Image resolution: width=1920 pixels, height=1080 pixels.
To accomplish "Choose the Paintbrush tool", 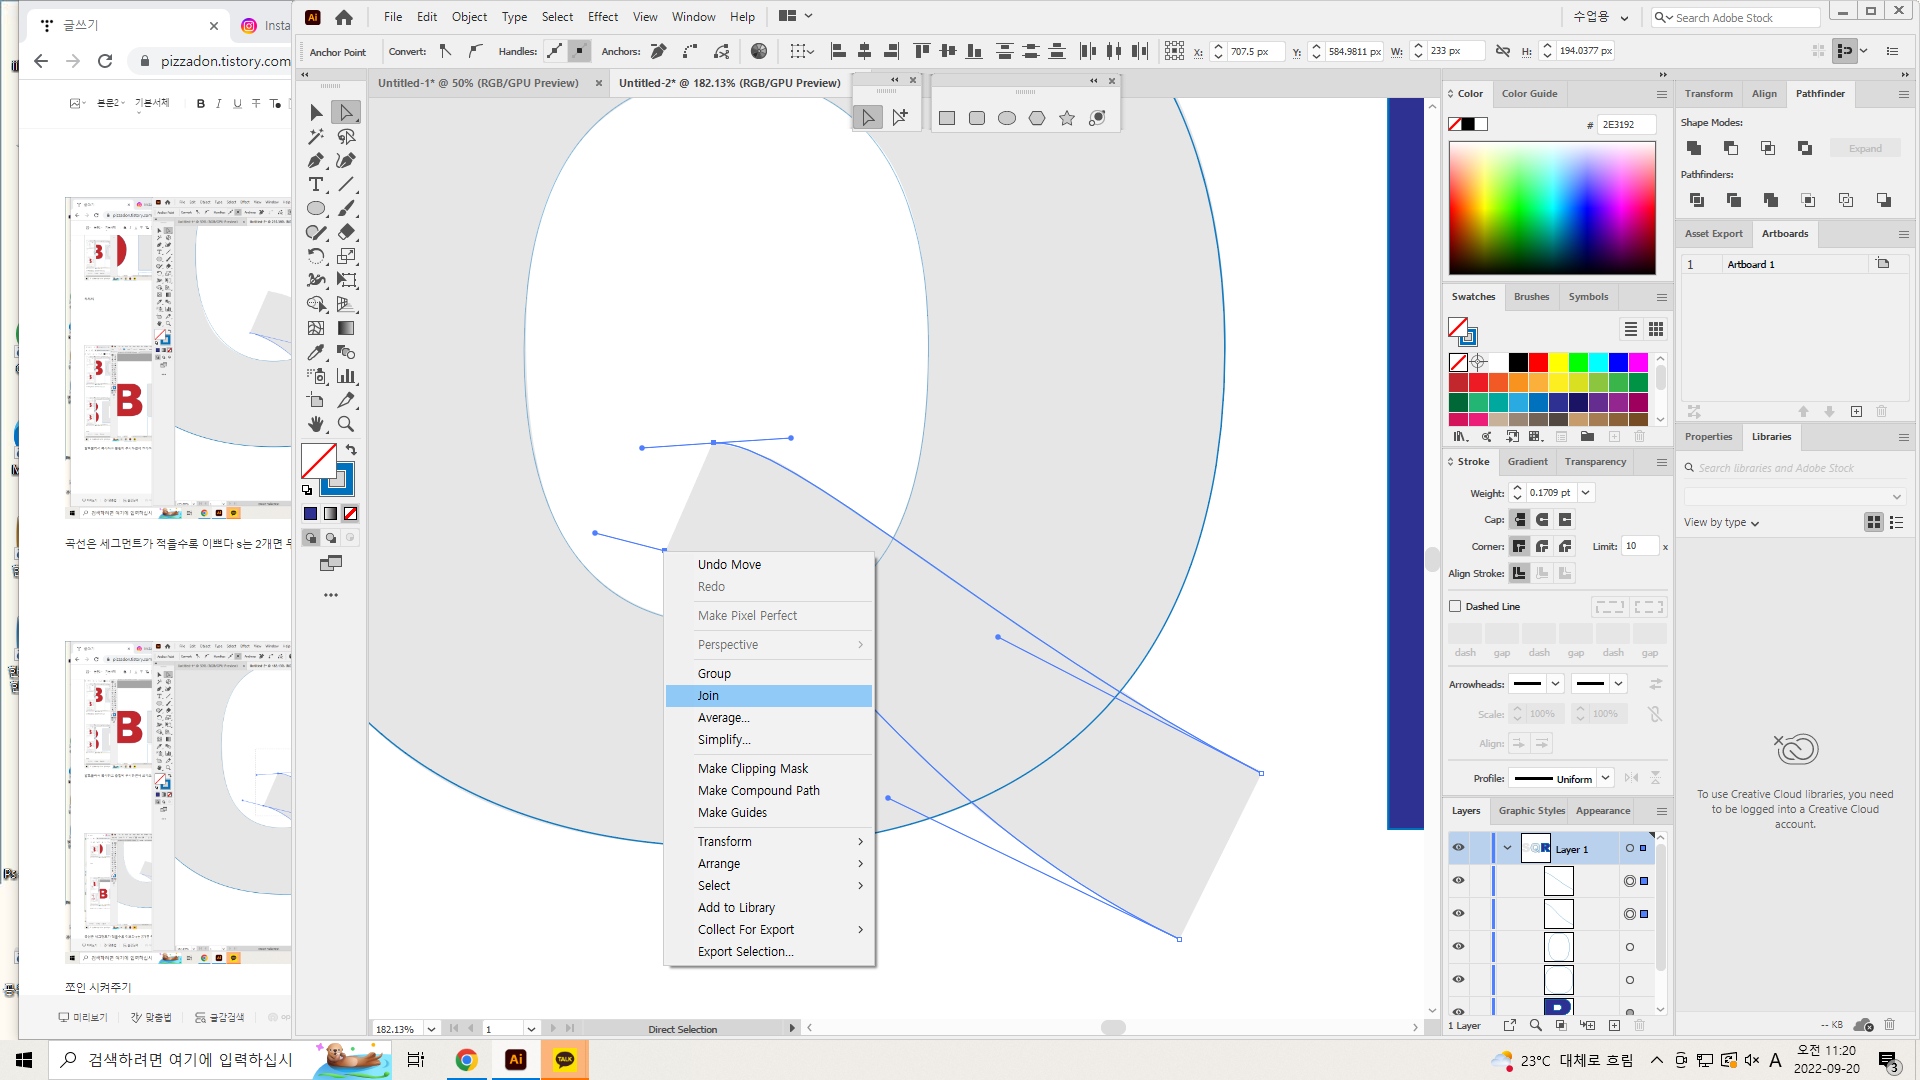I will (346, 209).
